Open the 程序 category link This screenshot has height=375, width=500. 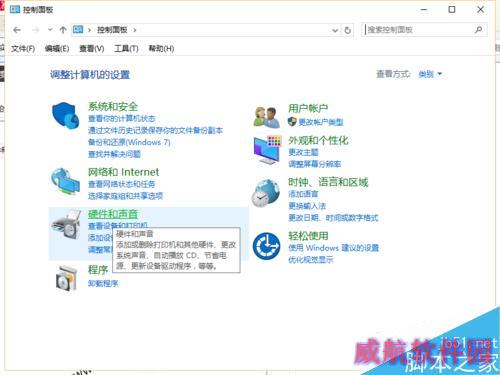click(x=98, y=270)
